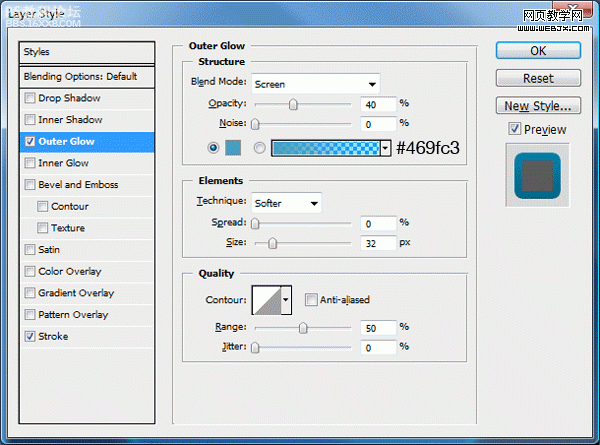600x445 pixels.
Task: Enable the Contour sub-option checkbox
Action: [42, 207]
